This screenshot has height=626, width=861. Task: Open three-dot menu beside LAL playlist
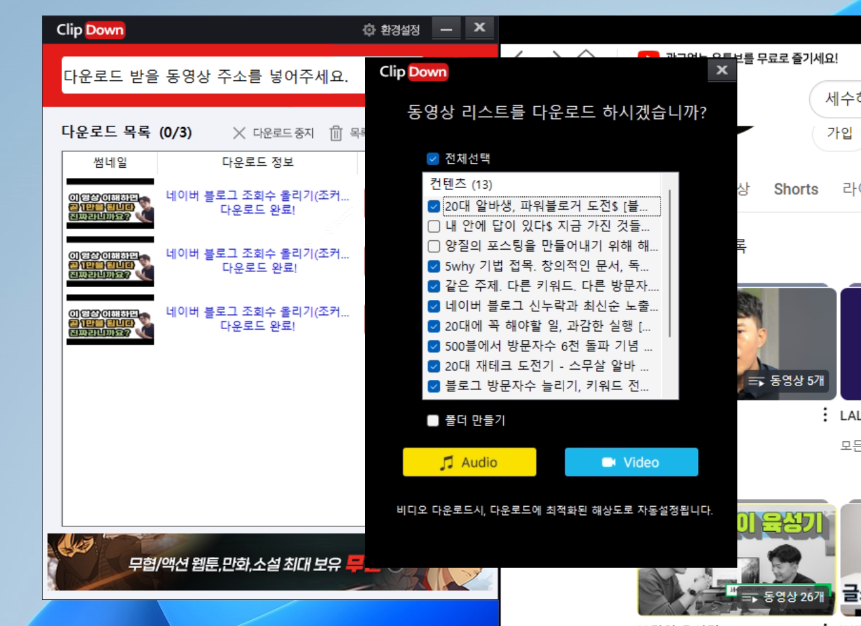point(825,415)
